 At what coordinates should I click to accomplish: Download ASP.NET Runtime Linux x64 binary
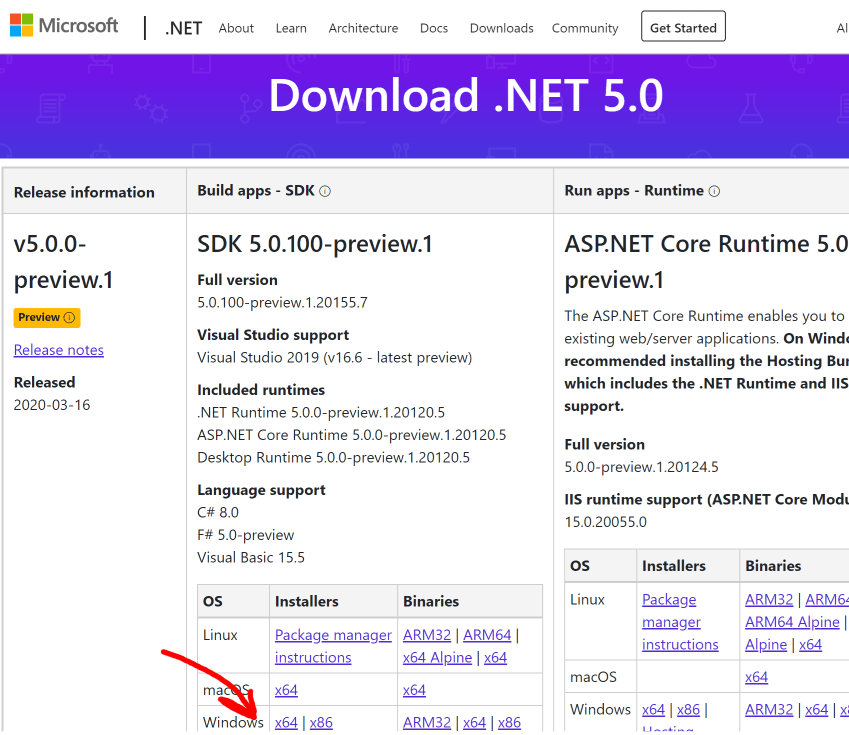pos(810,645)
